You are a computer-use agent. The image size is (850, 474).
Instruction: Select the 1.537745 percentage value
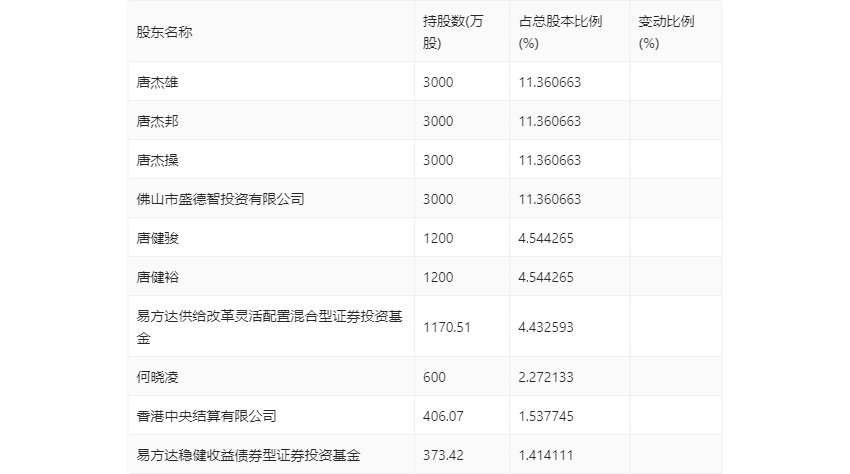point(546,416)
